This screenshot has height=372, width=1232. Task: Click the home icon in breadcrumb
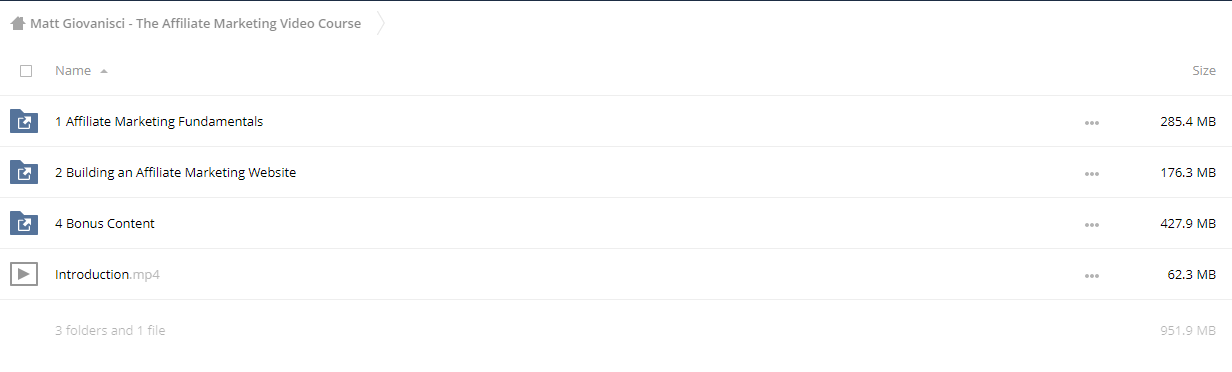coord(17,24)
